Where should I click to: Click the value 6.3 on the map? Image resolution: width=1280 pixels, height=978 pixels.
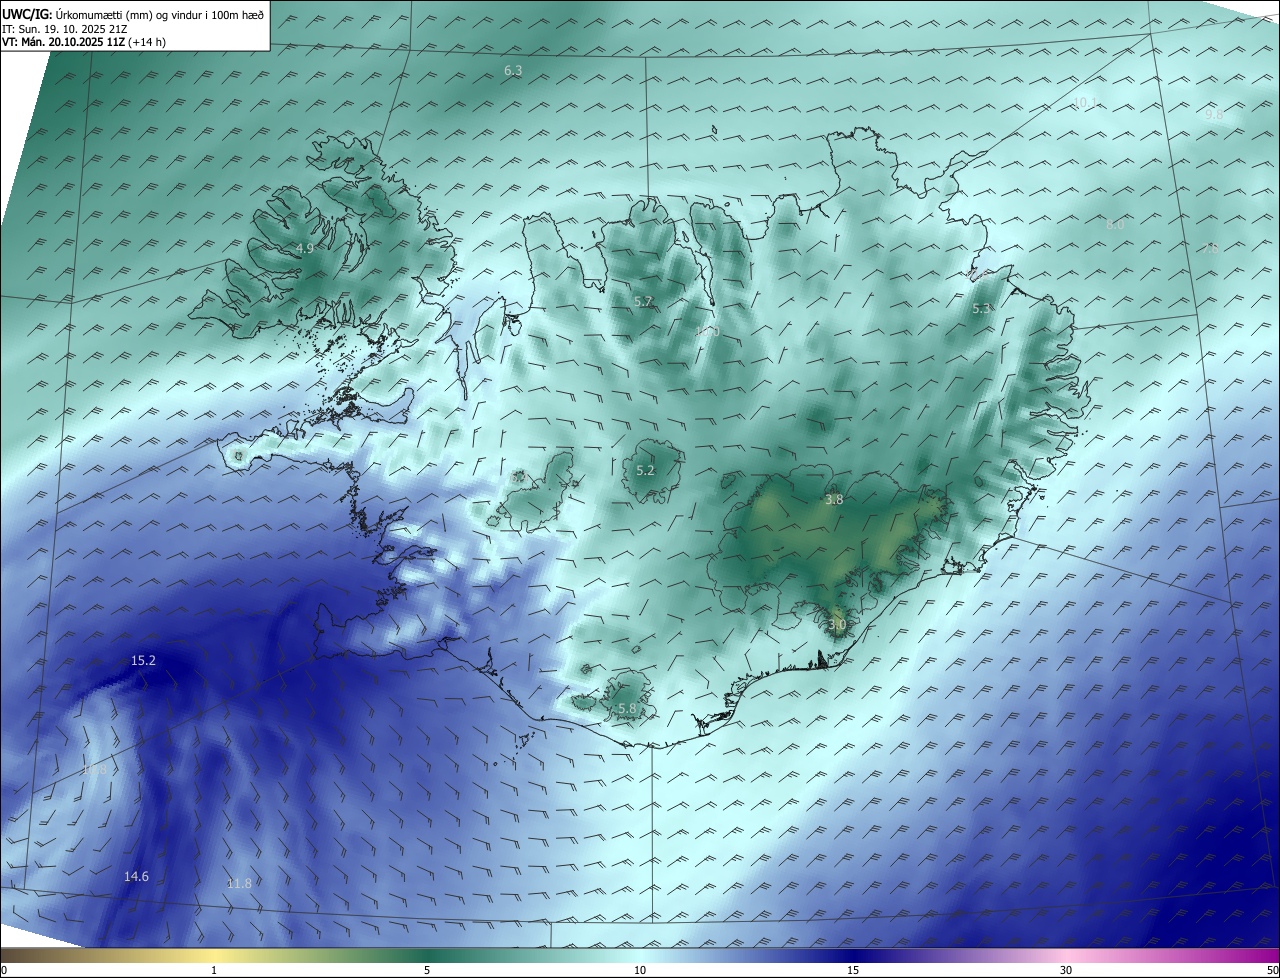[513, 71]
